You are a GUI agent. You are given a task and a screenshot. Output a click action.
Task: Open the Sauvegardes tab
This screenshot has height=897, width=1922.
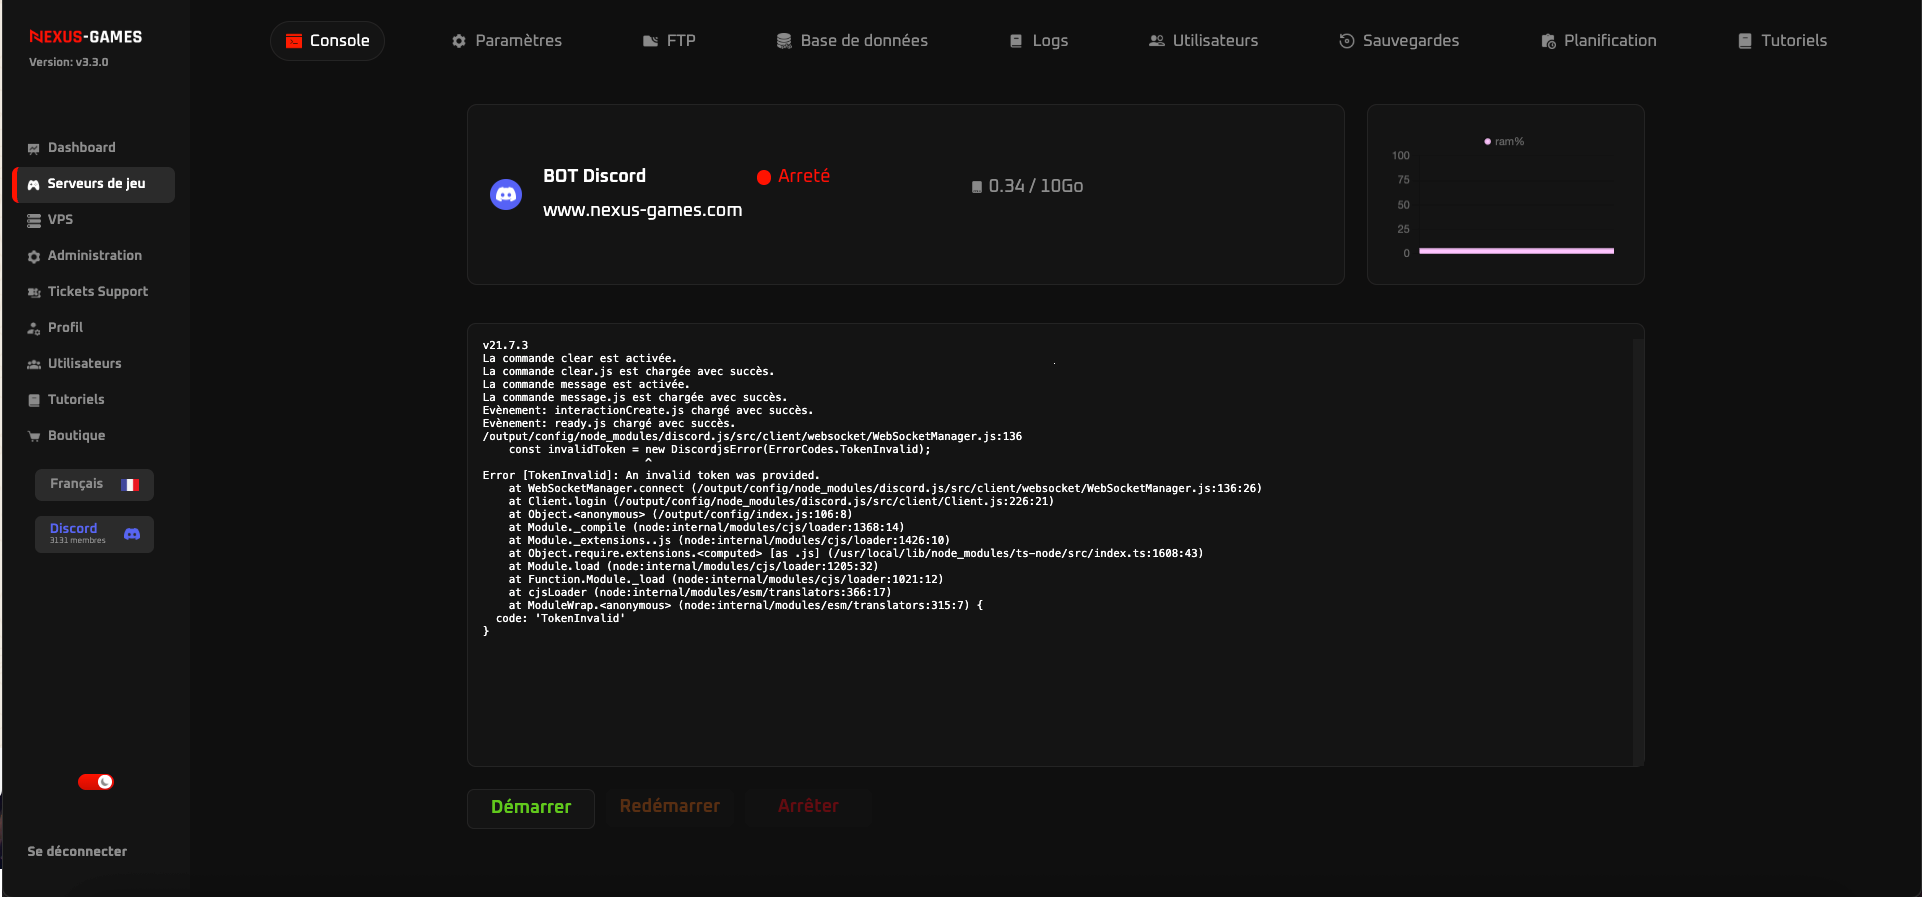click(1399, 41)
